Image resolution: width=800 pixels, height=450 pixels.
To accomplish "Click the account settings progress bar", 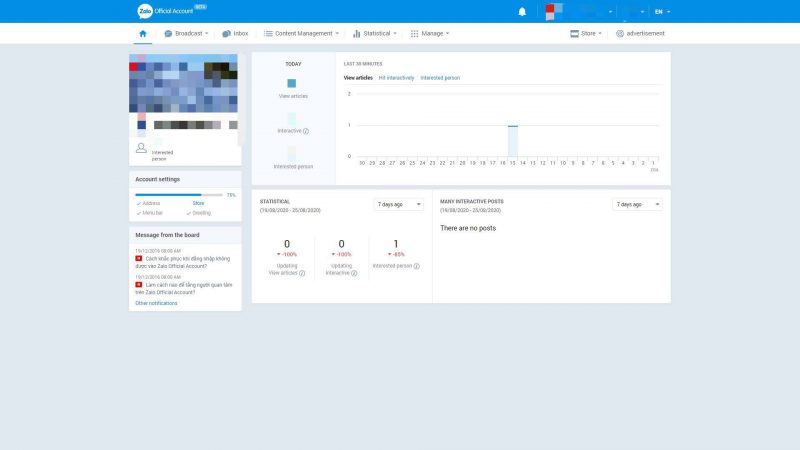I will click(178, 195).
